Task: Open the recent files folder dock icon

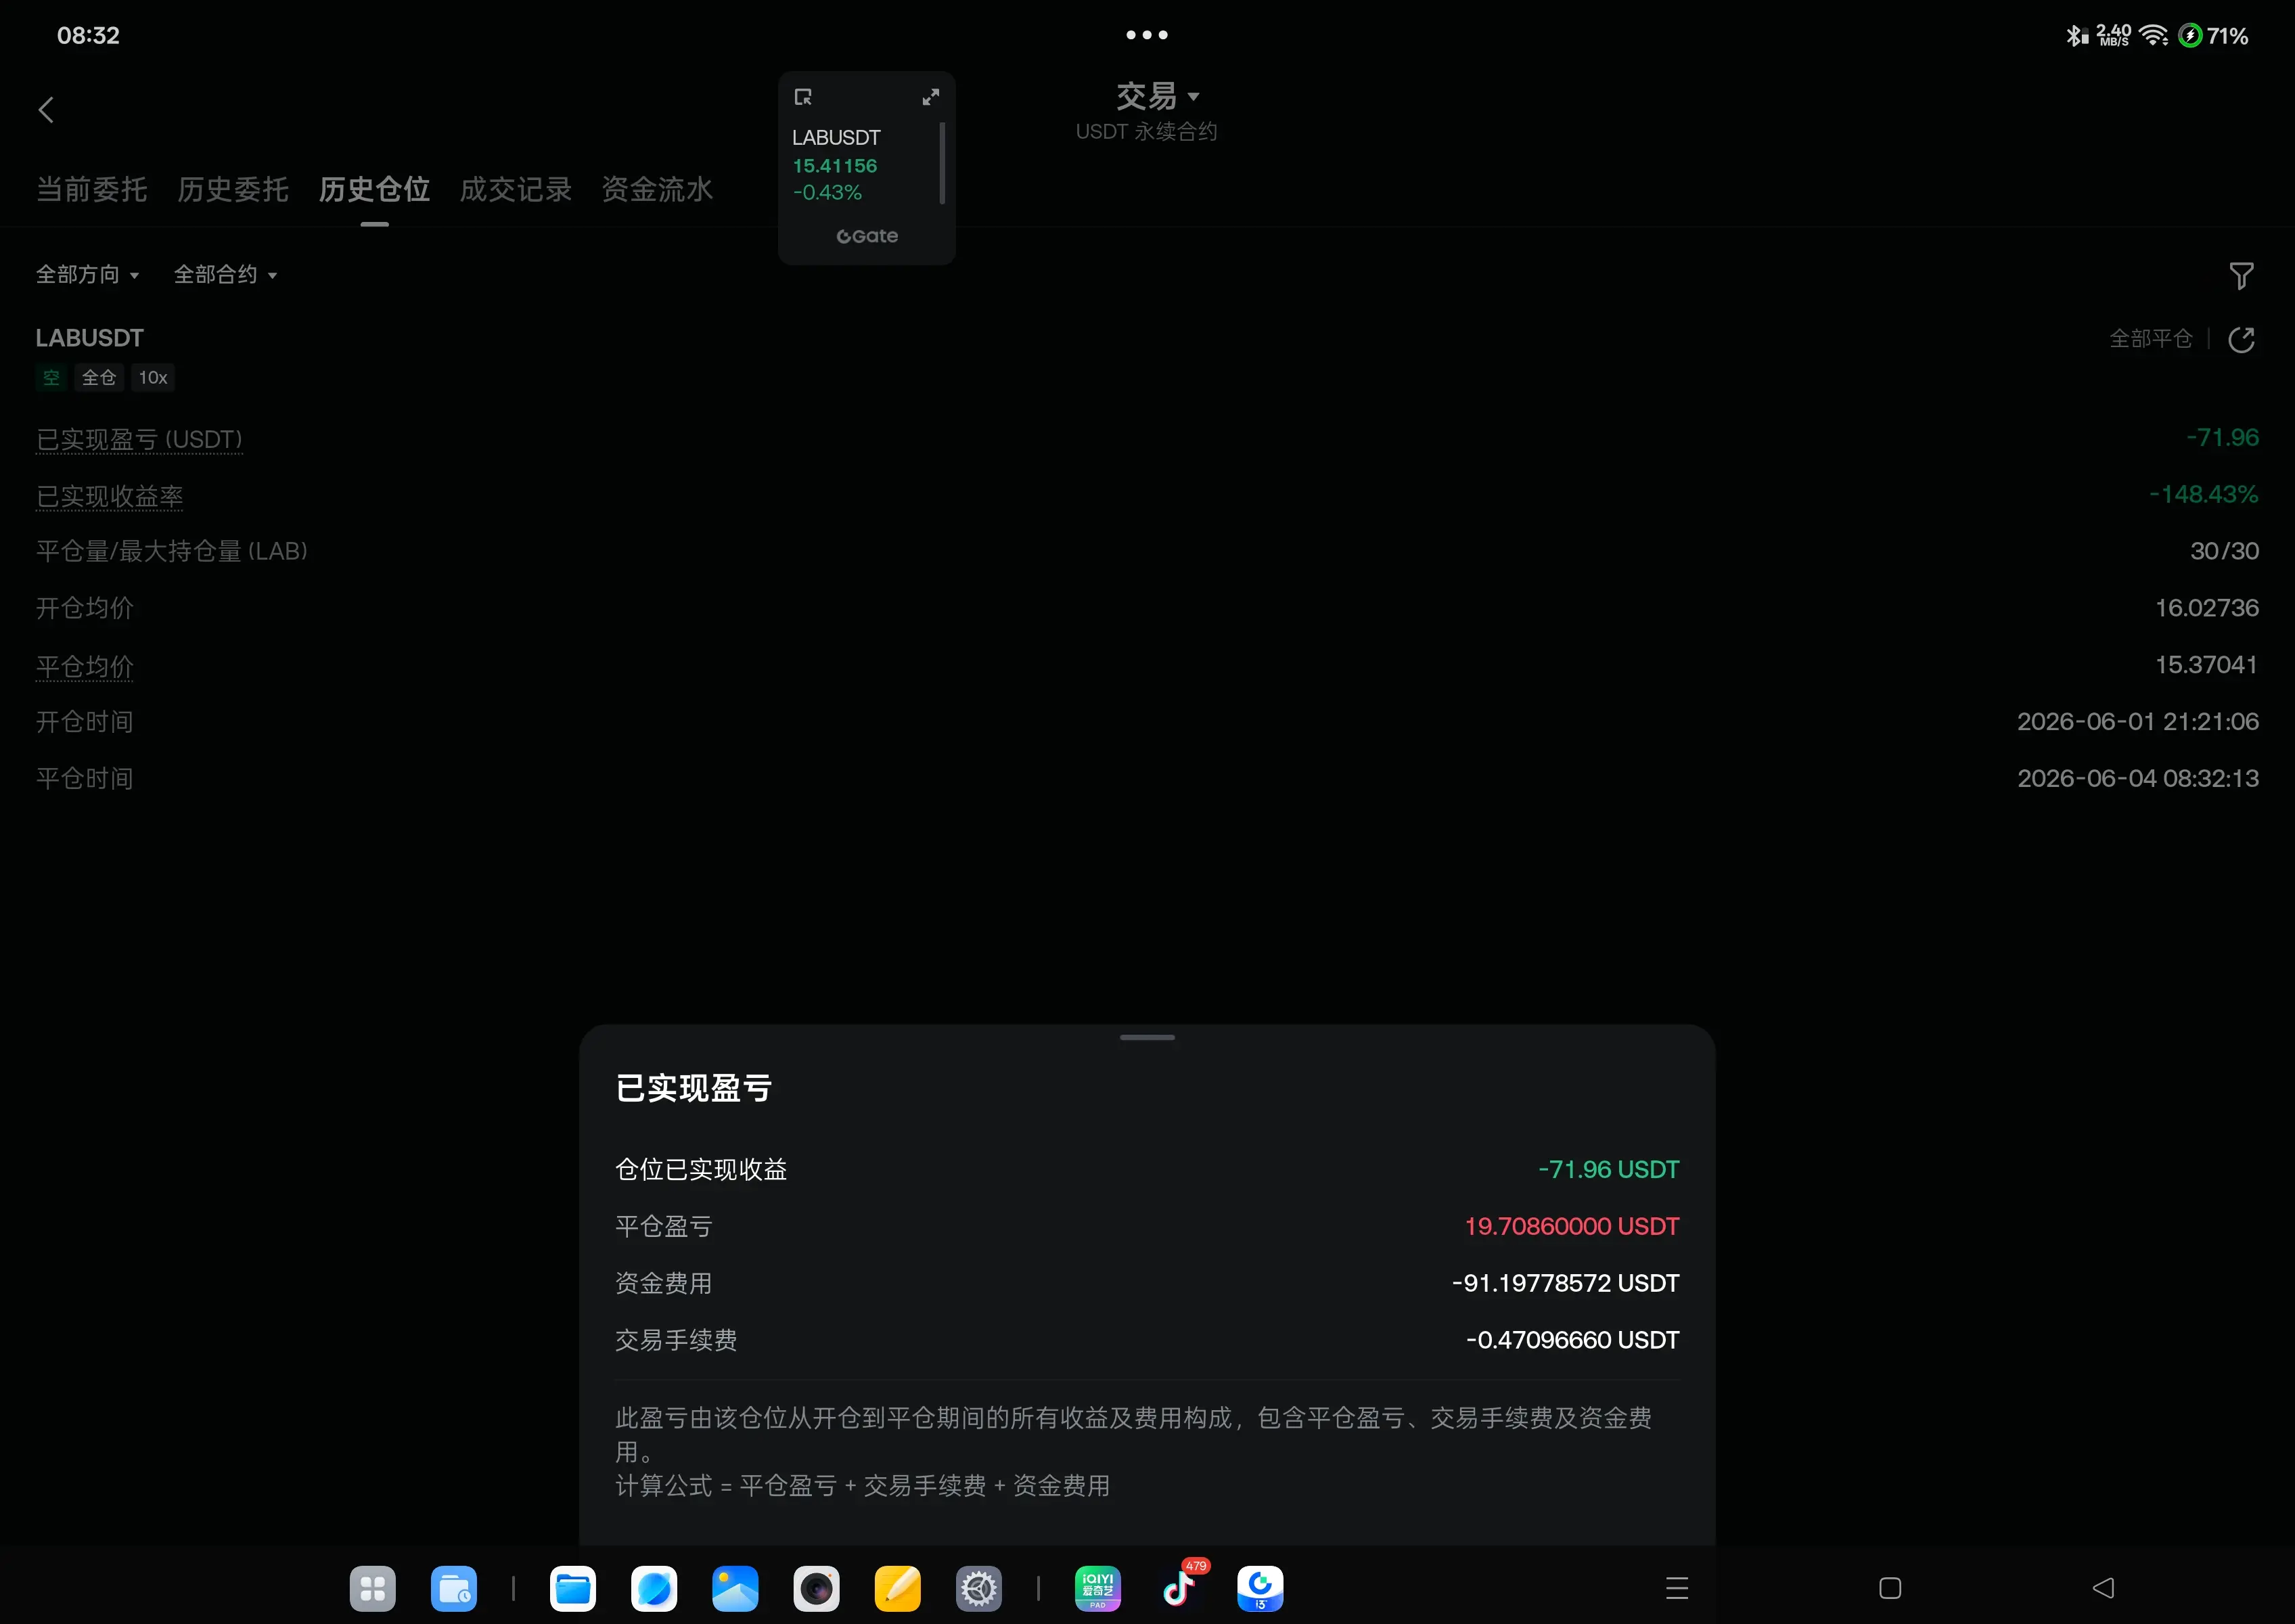Action: pyautogui.click(x=454, y=1588)
